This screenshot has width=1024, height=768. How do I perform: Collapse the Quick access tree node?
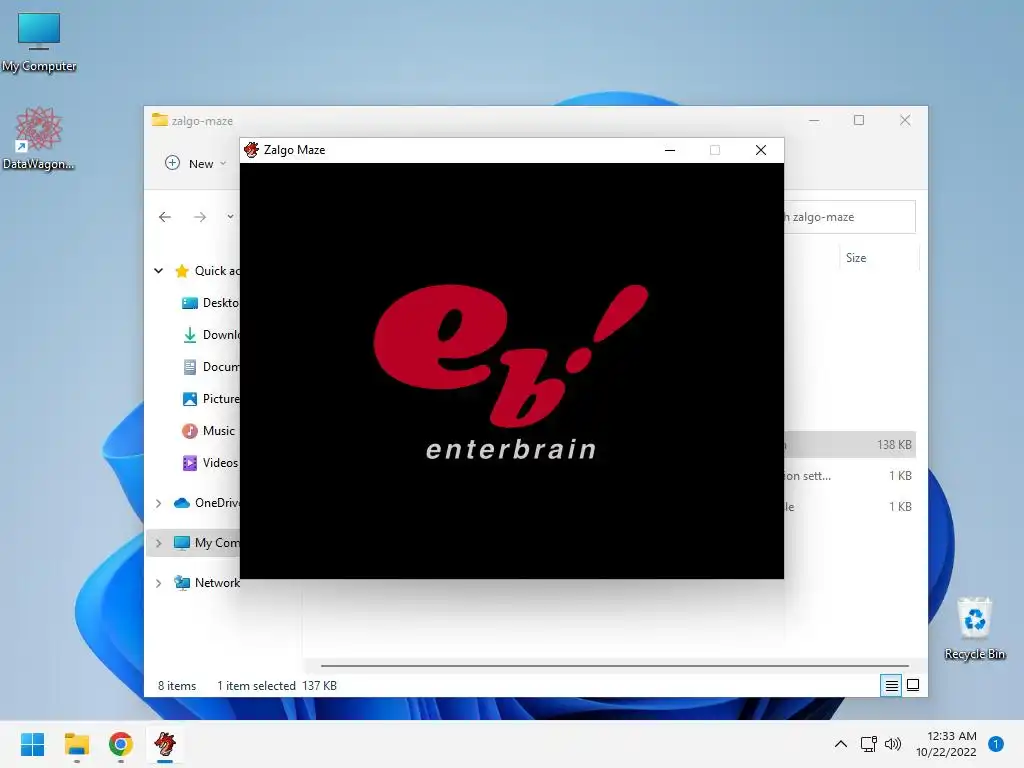(x=159, y=270)
